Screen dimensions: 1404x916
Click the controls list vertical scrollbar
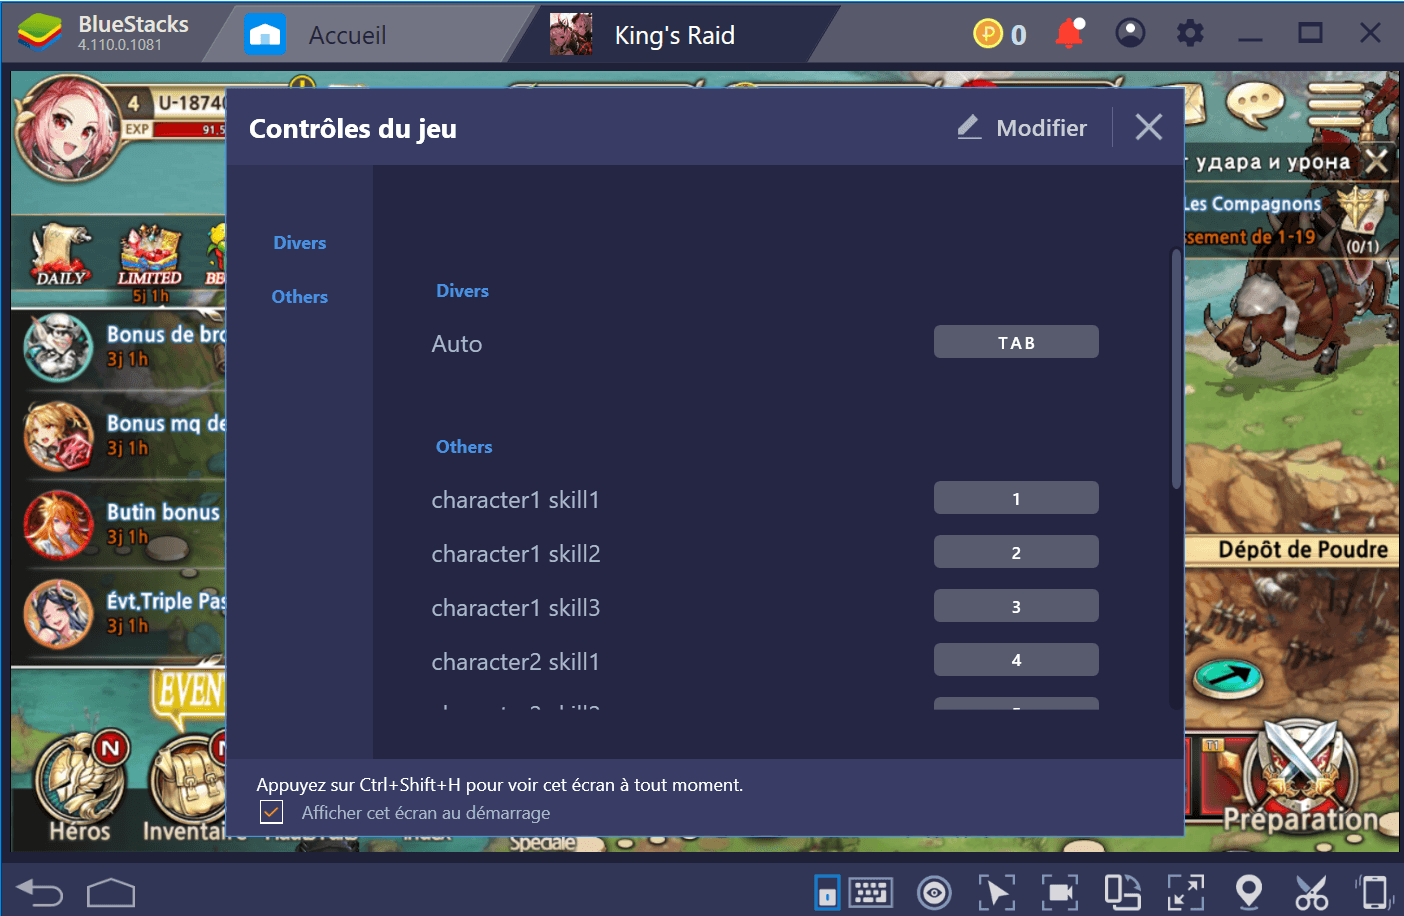tap(1176, 370)
